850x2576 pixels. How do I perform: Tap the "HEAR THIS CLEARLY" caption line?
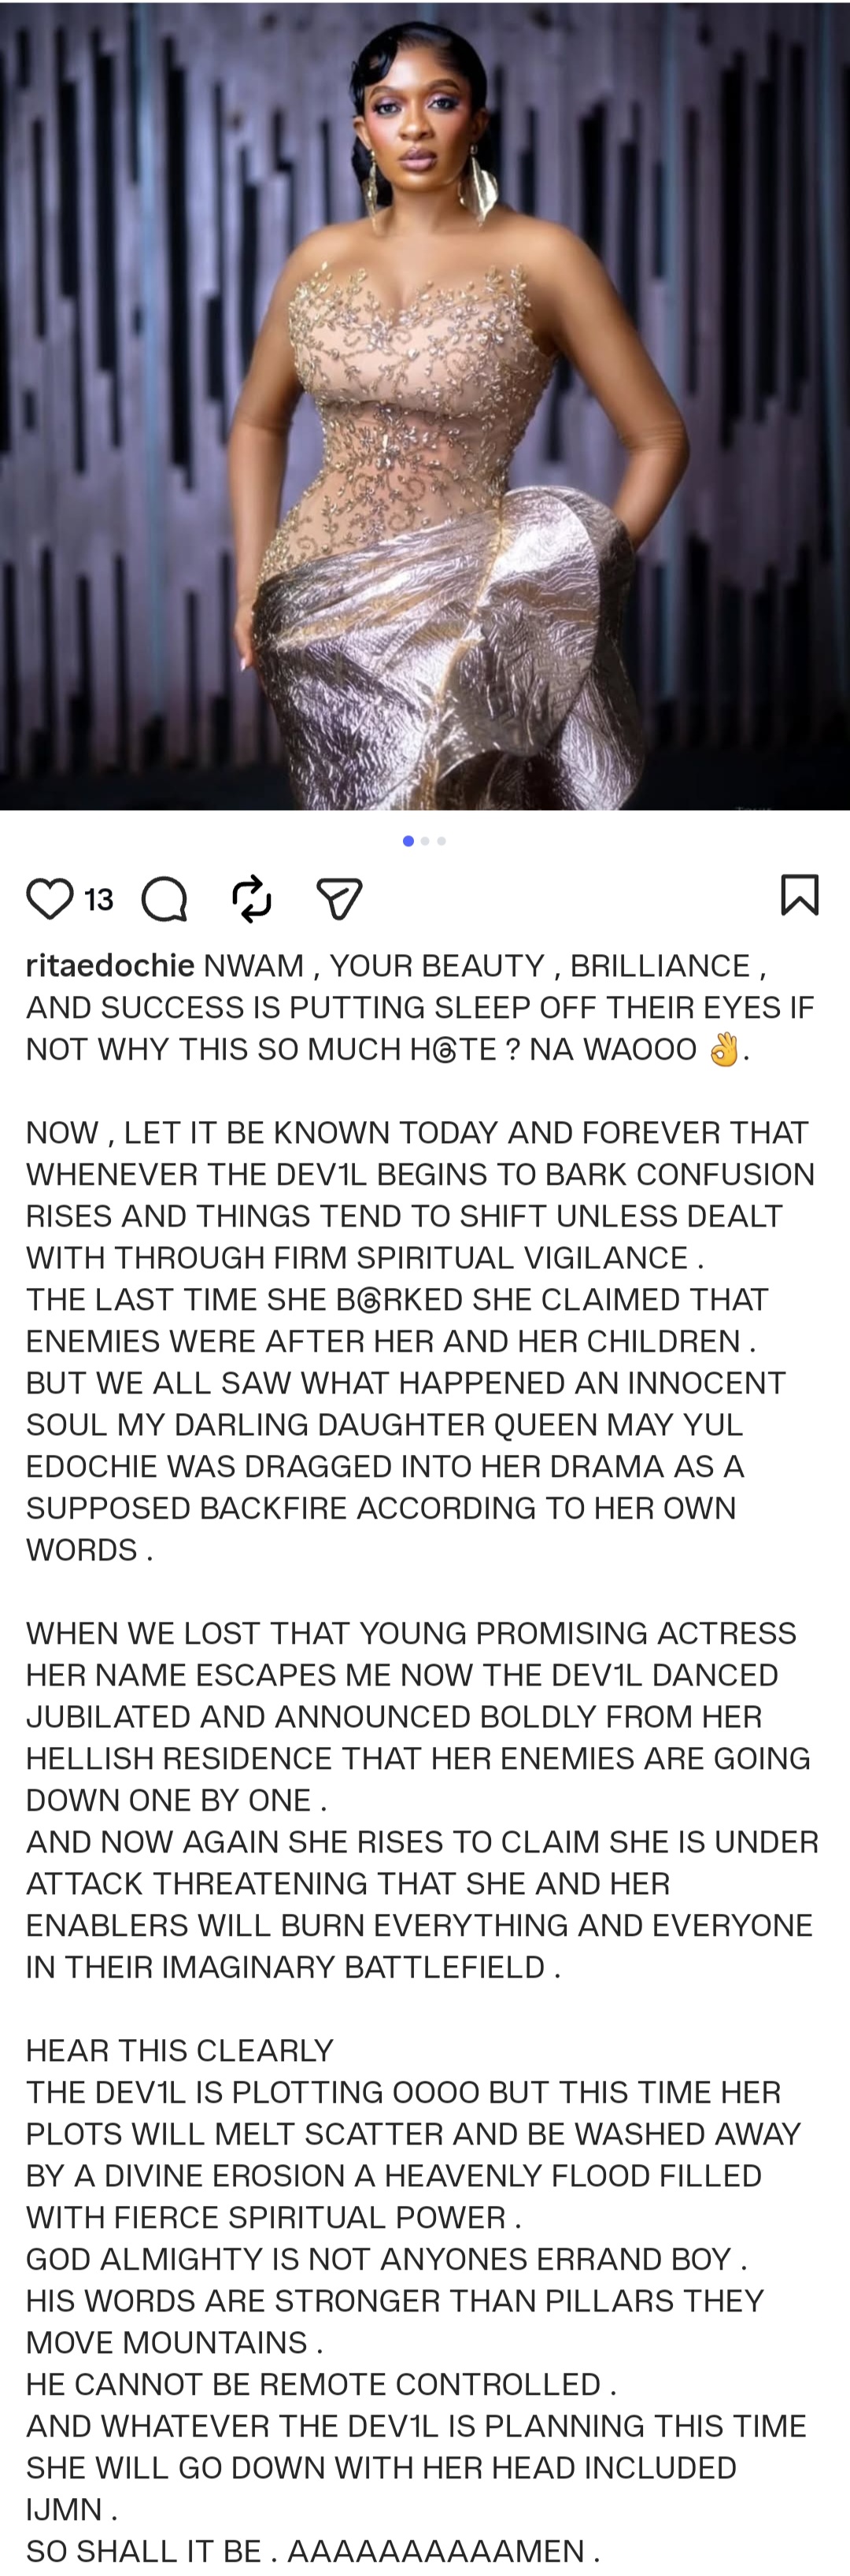(x=180, y=2049)
